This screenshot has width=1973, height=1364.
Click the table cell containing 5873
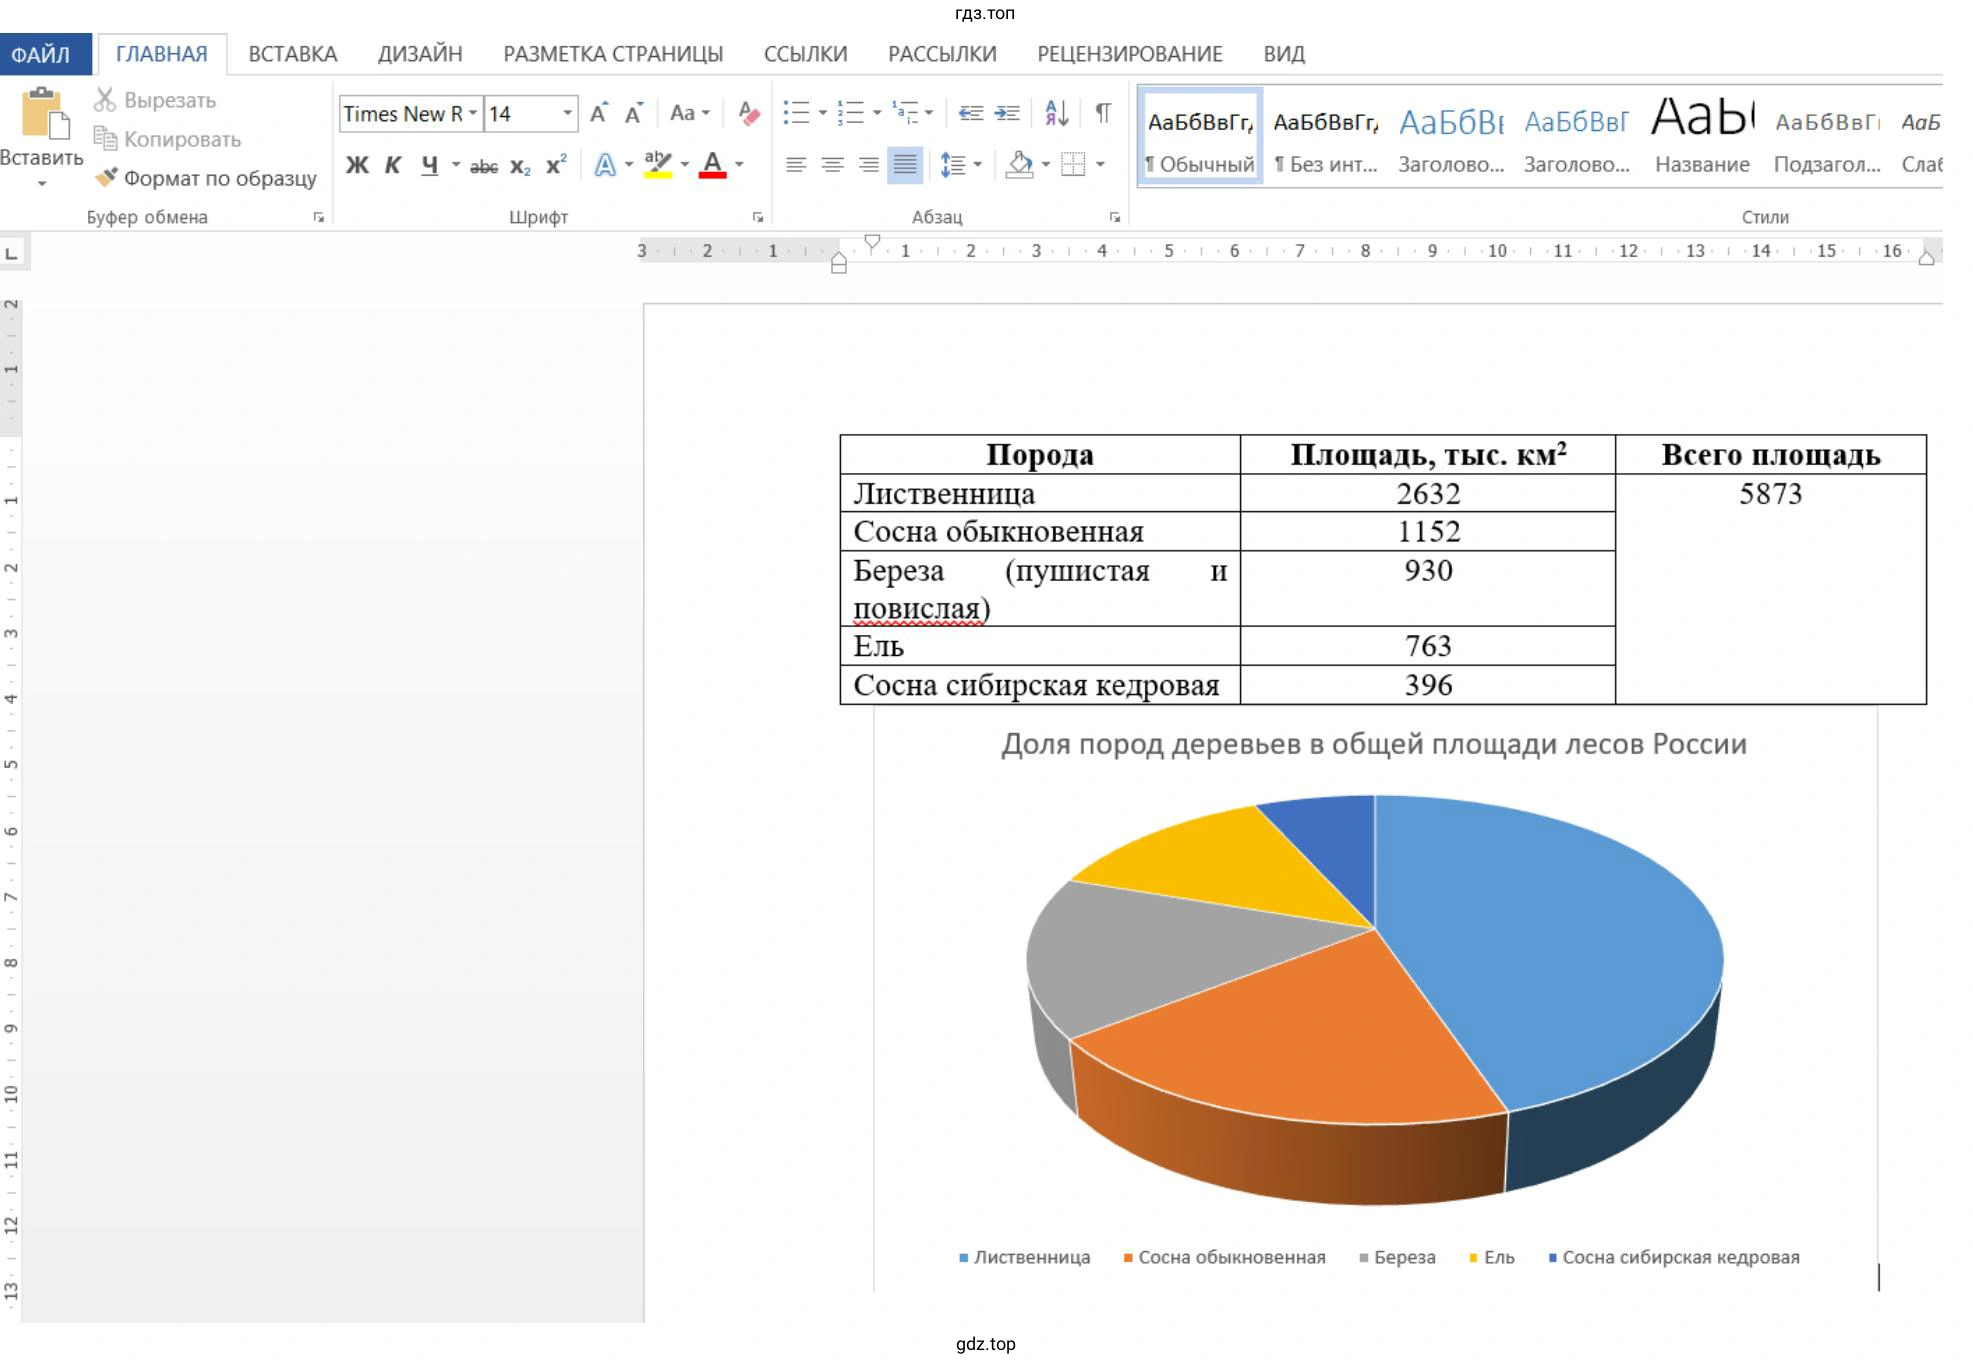[1770, 589]
